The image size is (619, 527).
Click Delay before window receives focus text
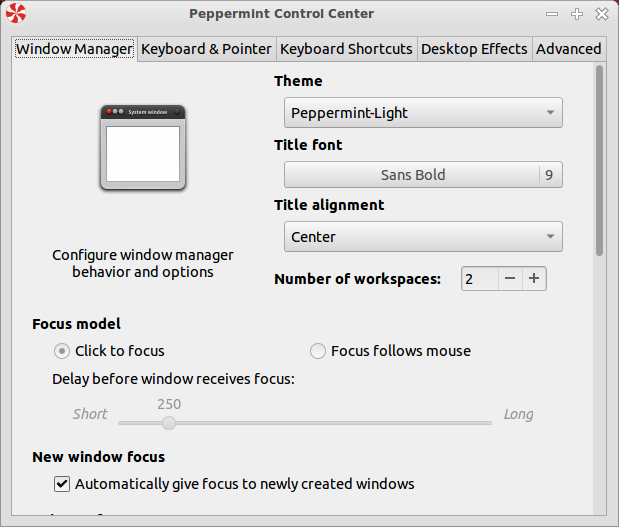(x=173, y=379)
